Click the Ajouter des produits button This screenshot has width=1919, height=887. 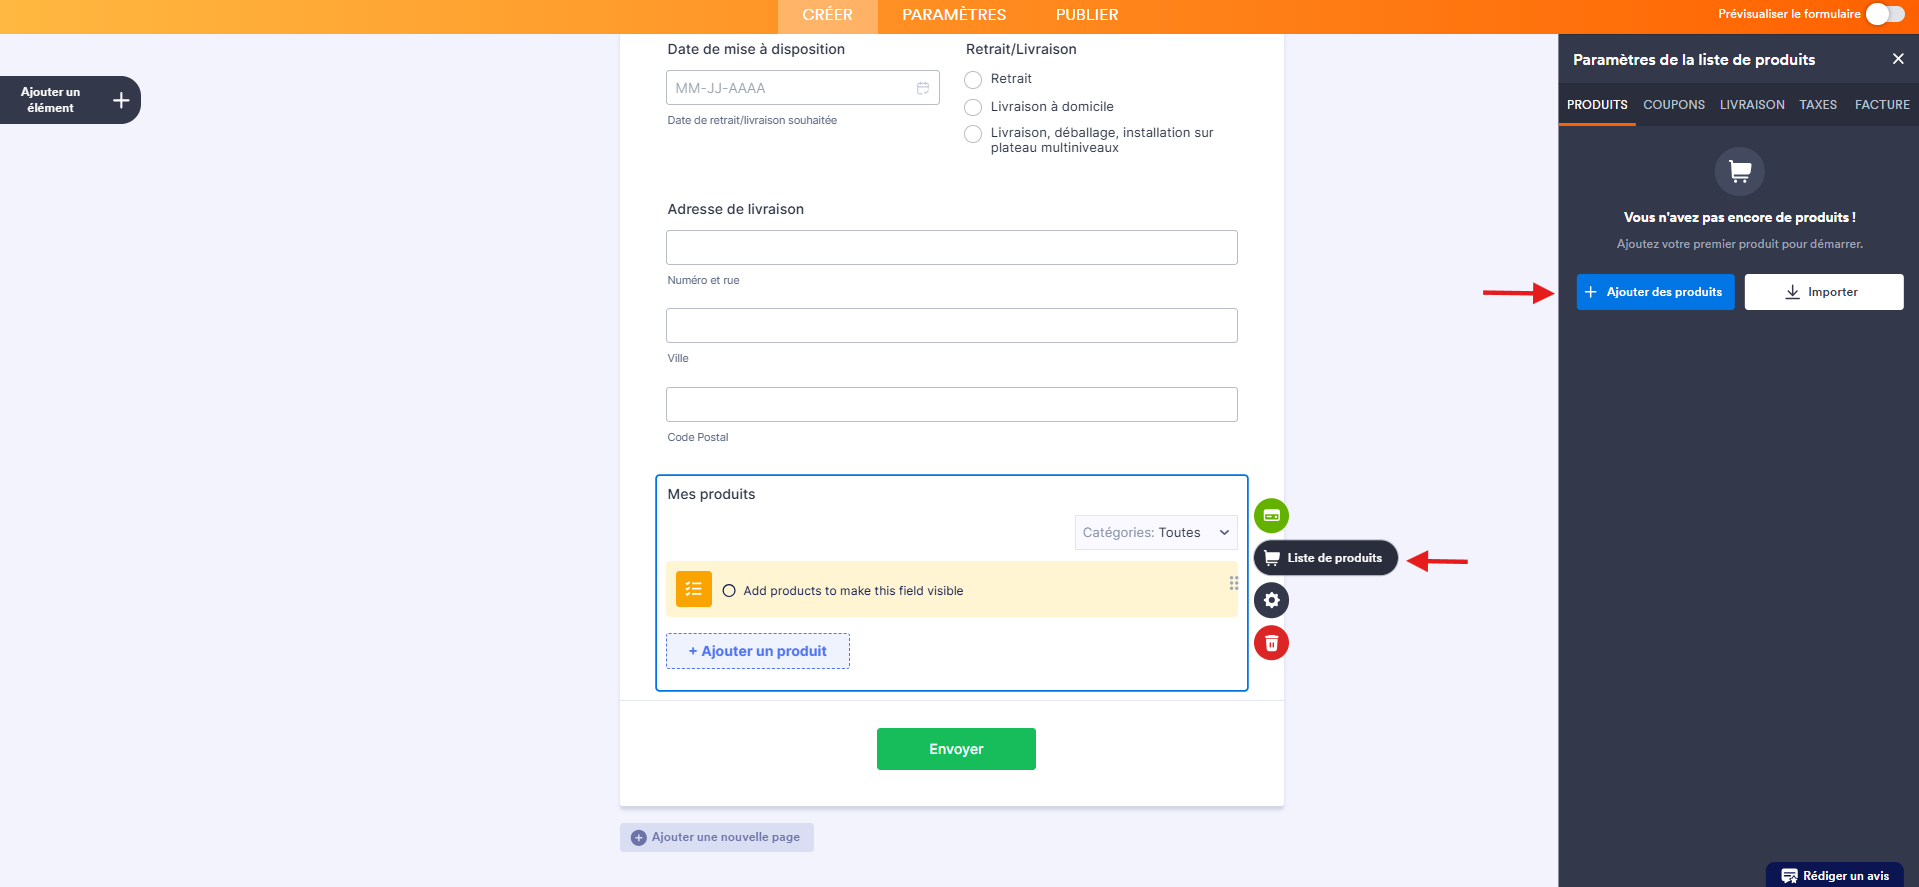[1655, 292]
